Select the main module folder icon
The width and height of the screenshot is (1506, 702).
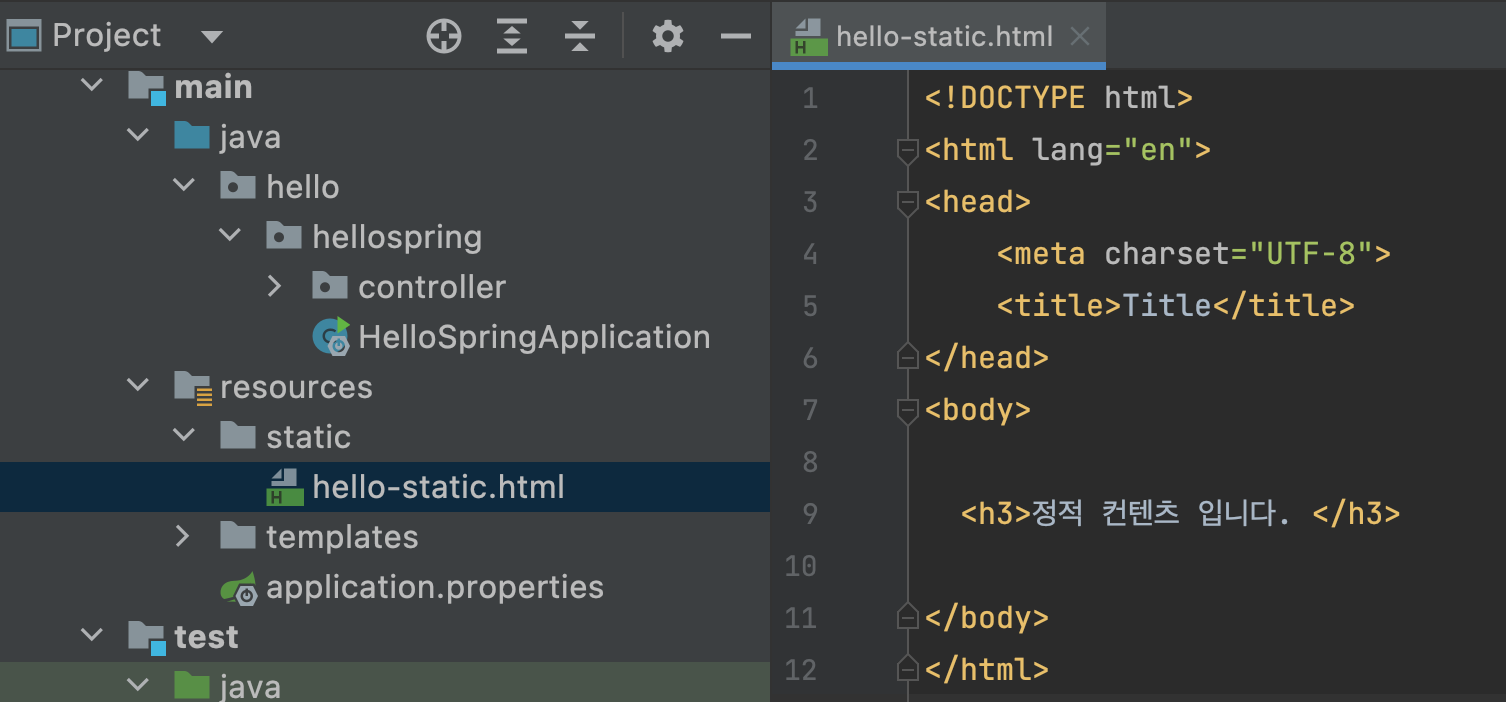147,88
